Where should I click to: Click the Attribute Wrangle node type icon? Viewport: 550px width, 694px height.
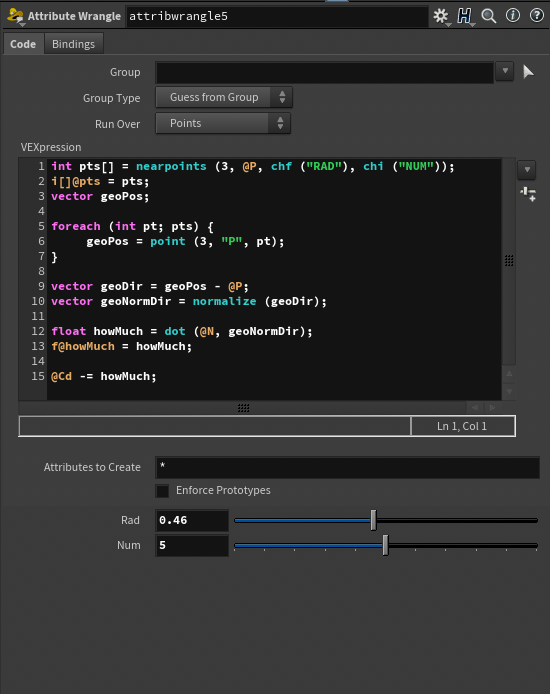tap(15, 16)
